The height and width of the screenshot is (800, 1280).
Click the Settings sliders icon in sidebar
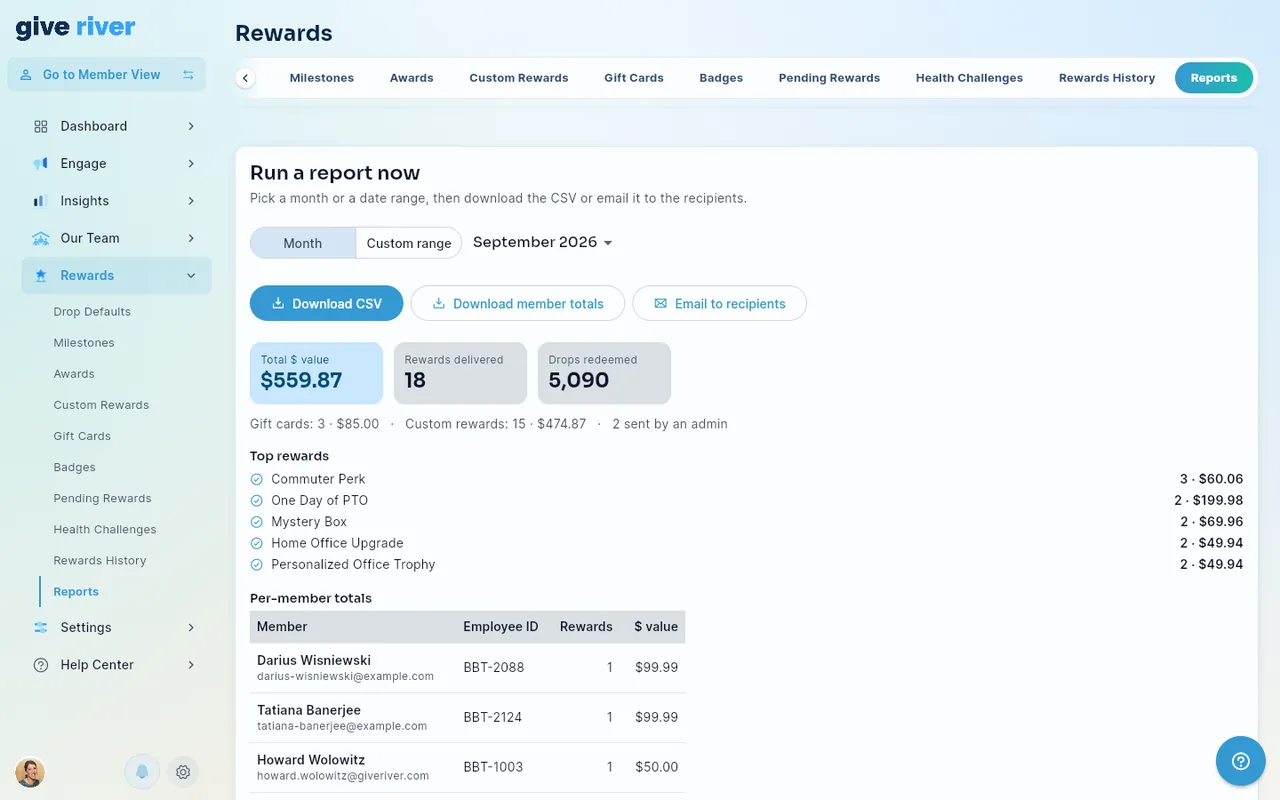pos(41,628)
